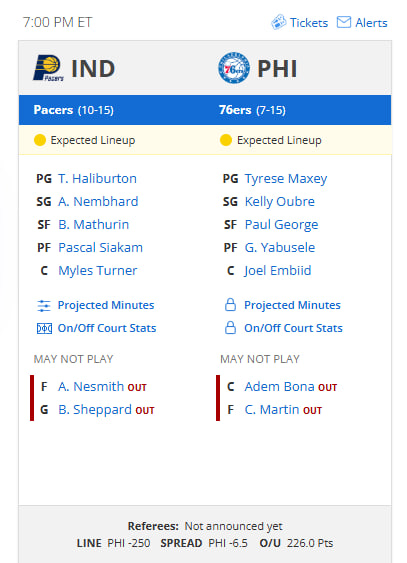This screenshot has width=407, height=563.
Task: Open Pascal Siakam player link
Action: click(x=100, y=247)
